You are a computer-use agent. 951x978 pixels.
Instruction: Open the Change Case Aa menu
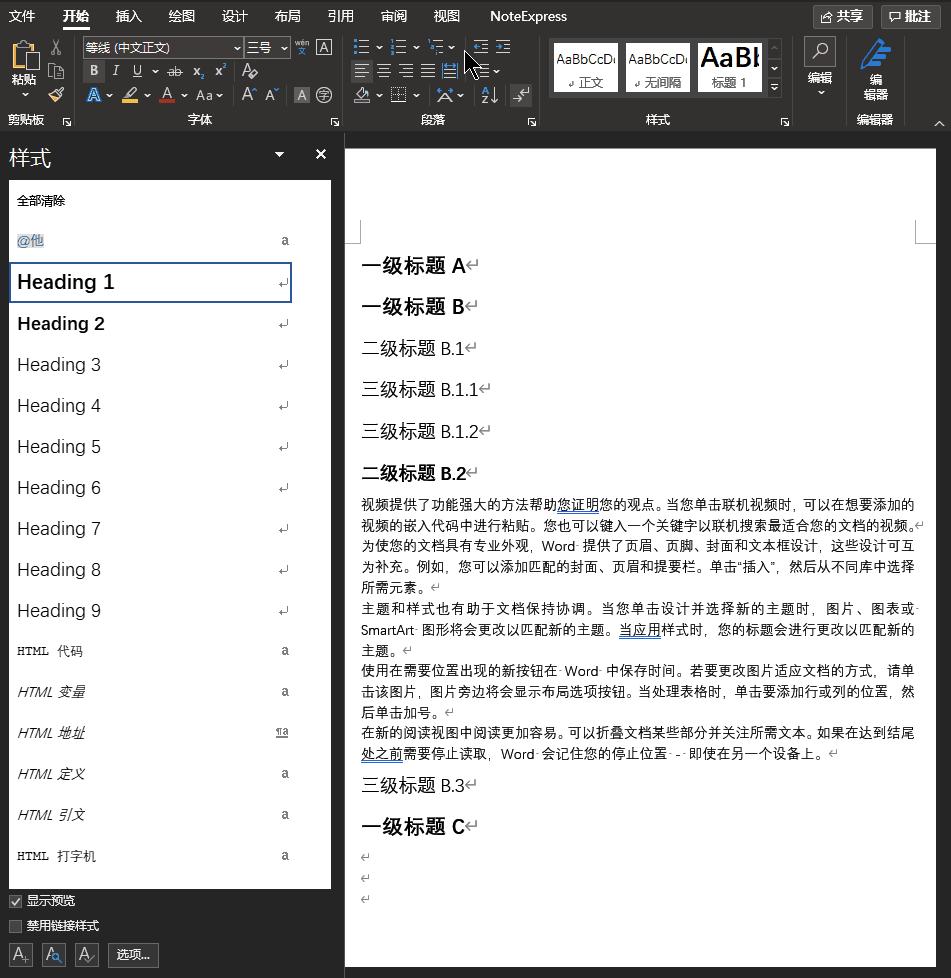(x=209, y=95)
